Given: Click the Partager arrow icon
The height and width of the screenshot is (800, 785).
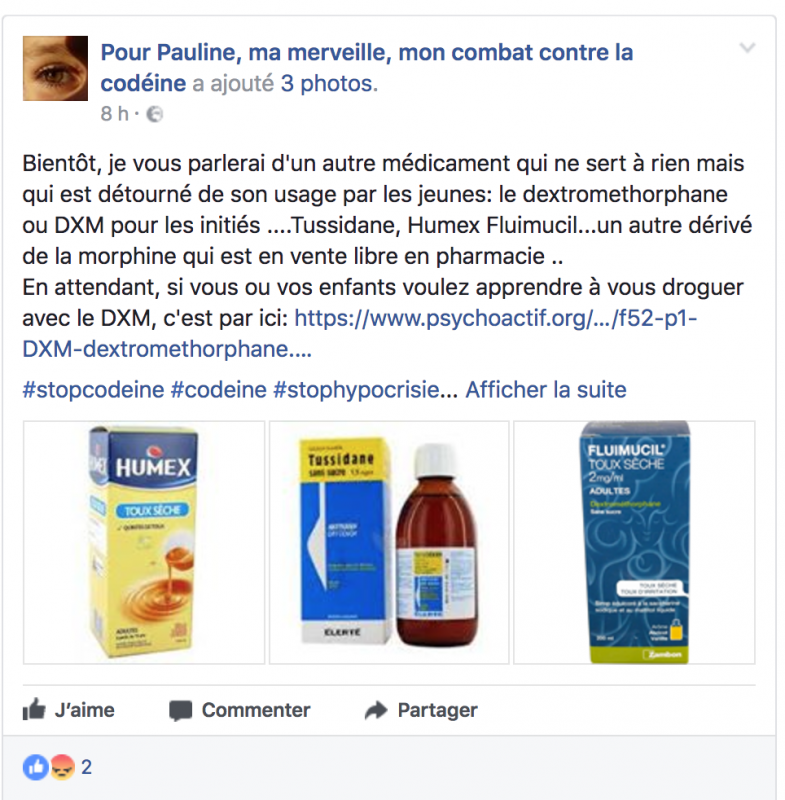Looking at the screenshot, I should point(376,710).
